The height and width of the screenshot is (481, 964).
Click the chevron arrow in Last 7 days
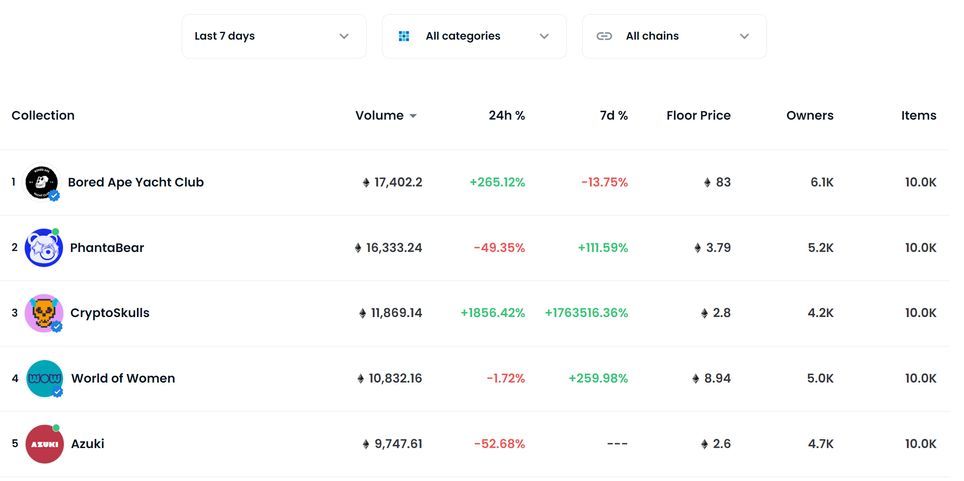point(344,36)
